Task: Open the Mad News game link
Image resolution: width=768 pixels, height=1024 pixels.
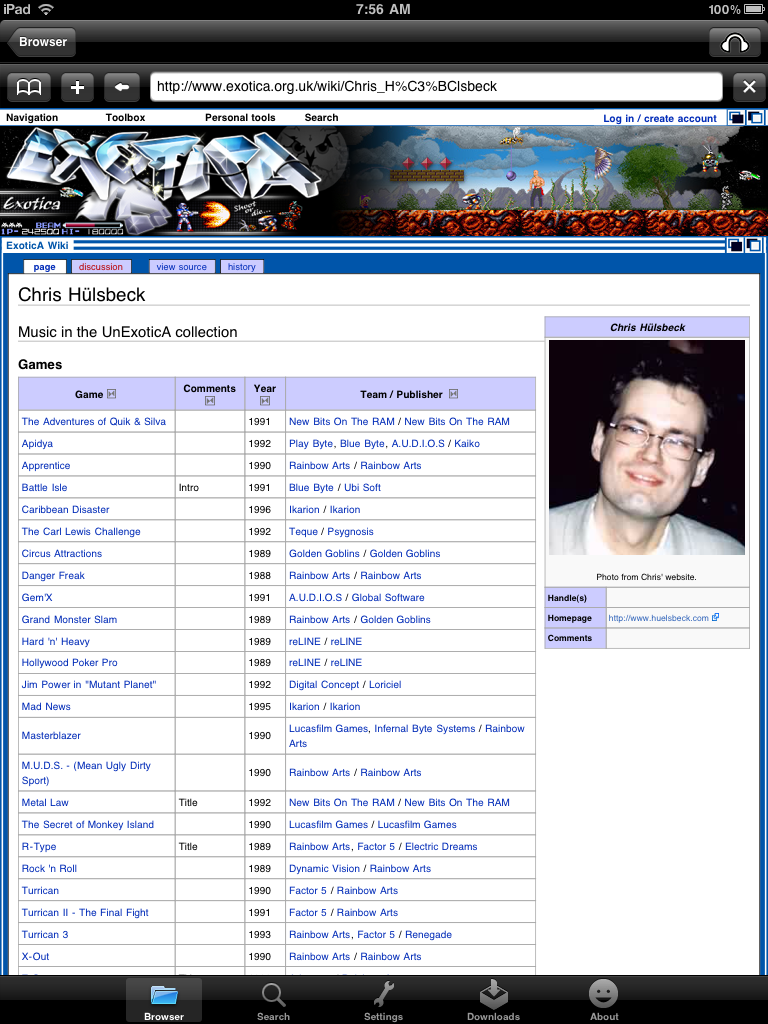Action: 46,707
